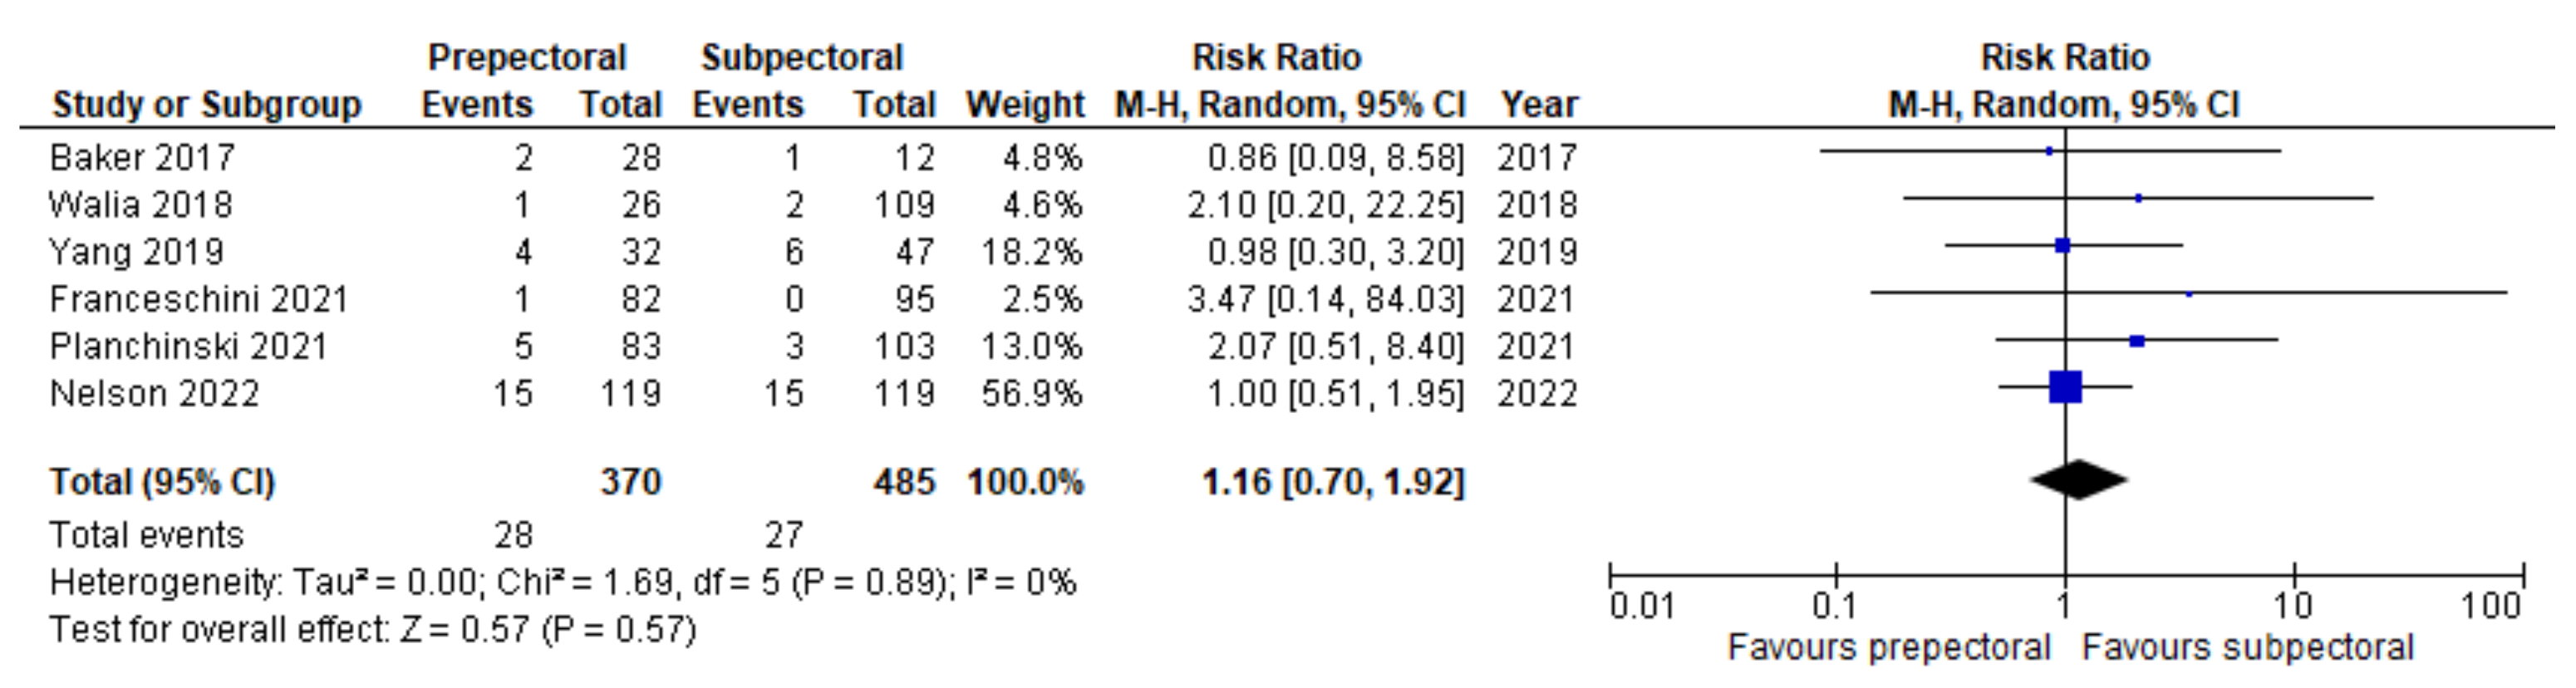
Task: Click the blue marker for Planchinski 2021
Action: click(2137, 341)
